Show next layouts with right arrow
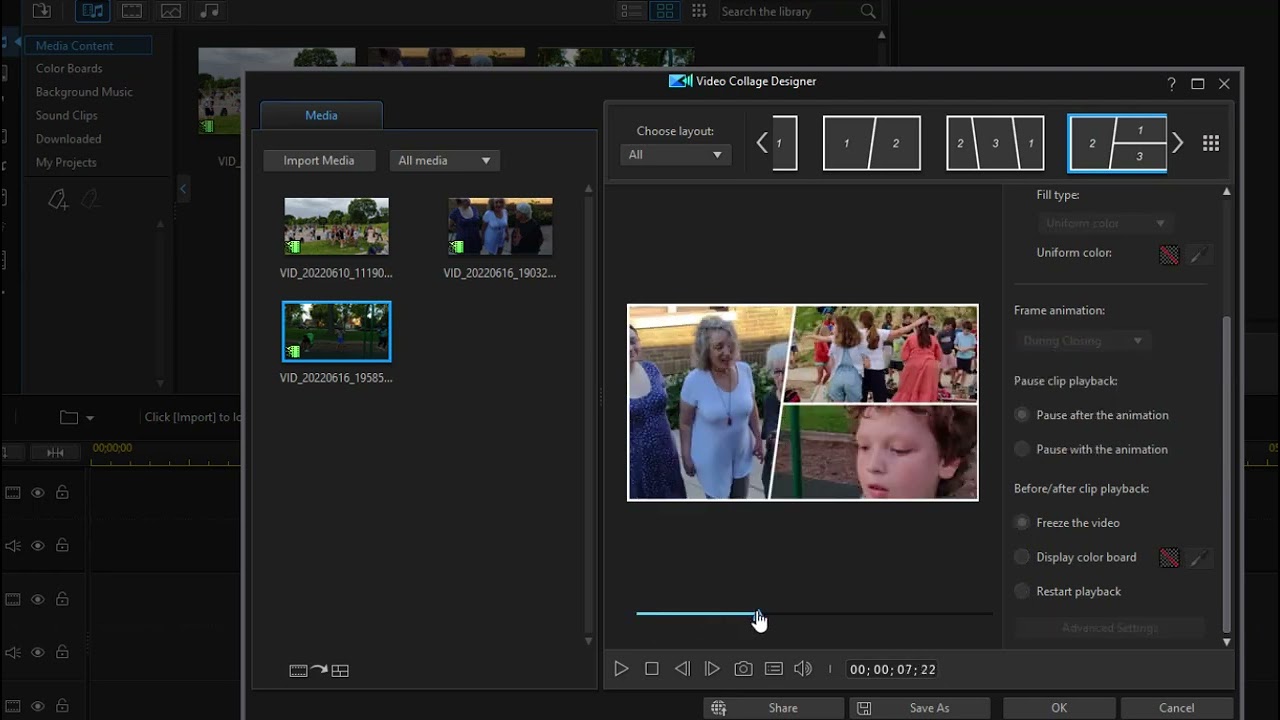 coord(1178,143)
